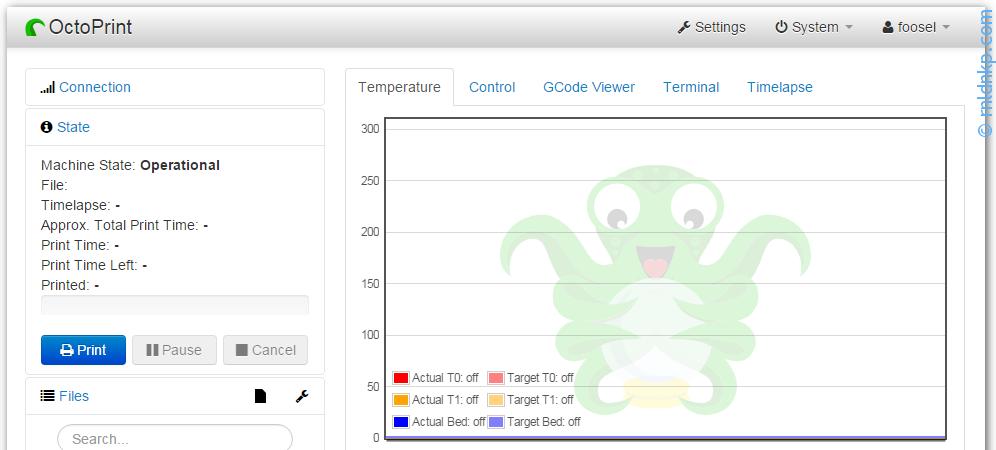Image resolution: width=996 pixels, height=450 pixels.
Task: Click the file Search input field
Action: tap(175, 439)
